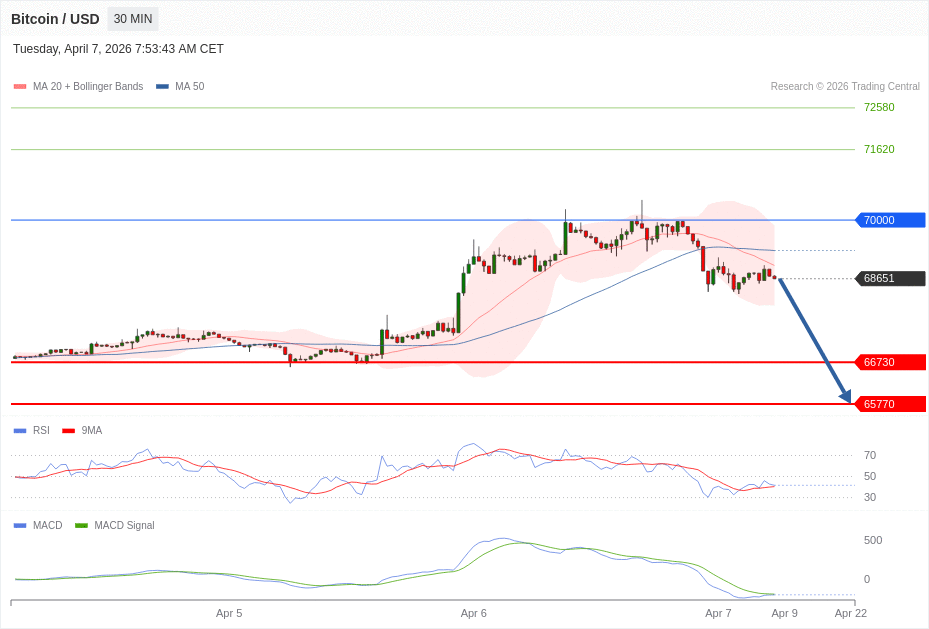Click the Bitcoin / USD title
Image resolution: width=929 pixels, height=629 pixels.
pyautogui.click(x=55, y=19)
